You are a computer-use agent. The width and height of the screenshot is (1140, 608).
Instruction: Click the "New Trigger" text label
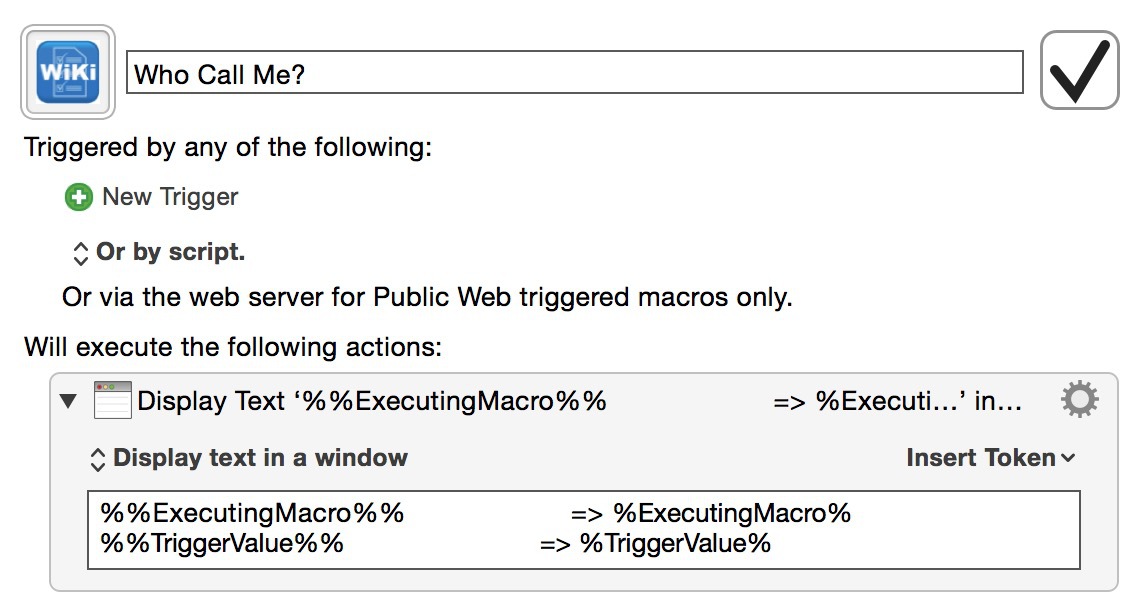(171, 197)
